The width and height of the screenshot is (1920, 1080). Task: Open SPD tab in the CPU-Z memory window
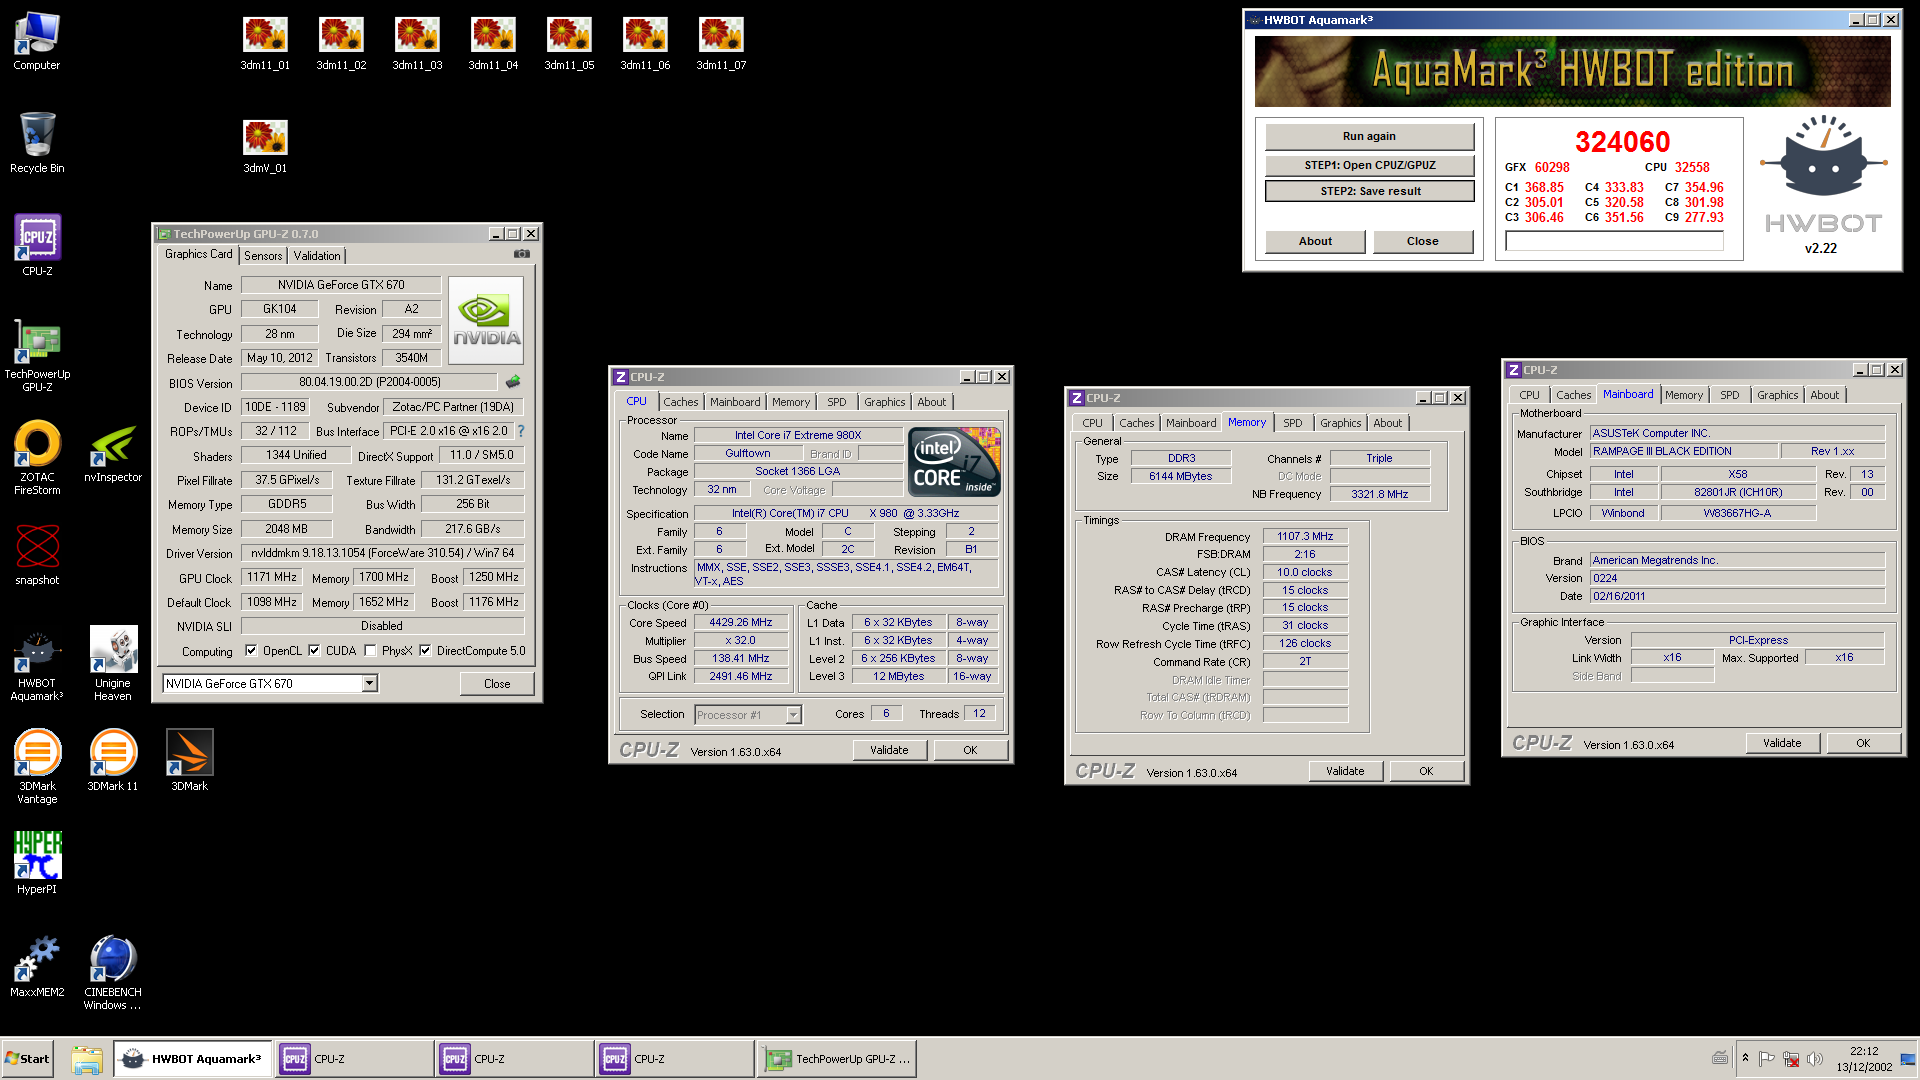click(1293, 423)
